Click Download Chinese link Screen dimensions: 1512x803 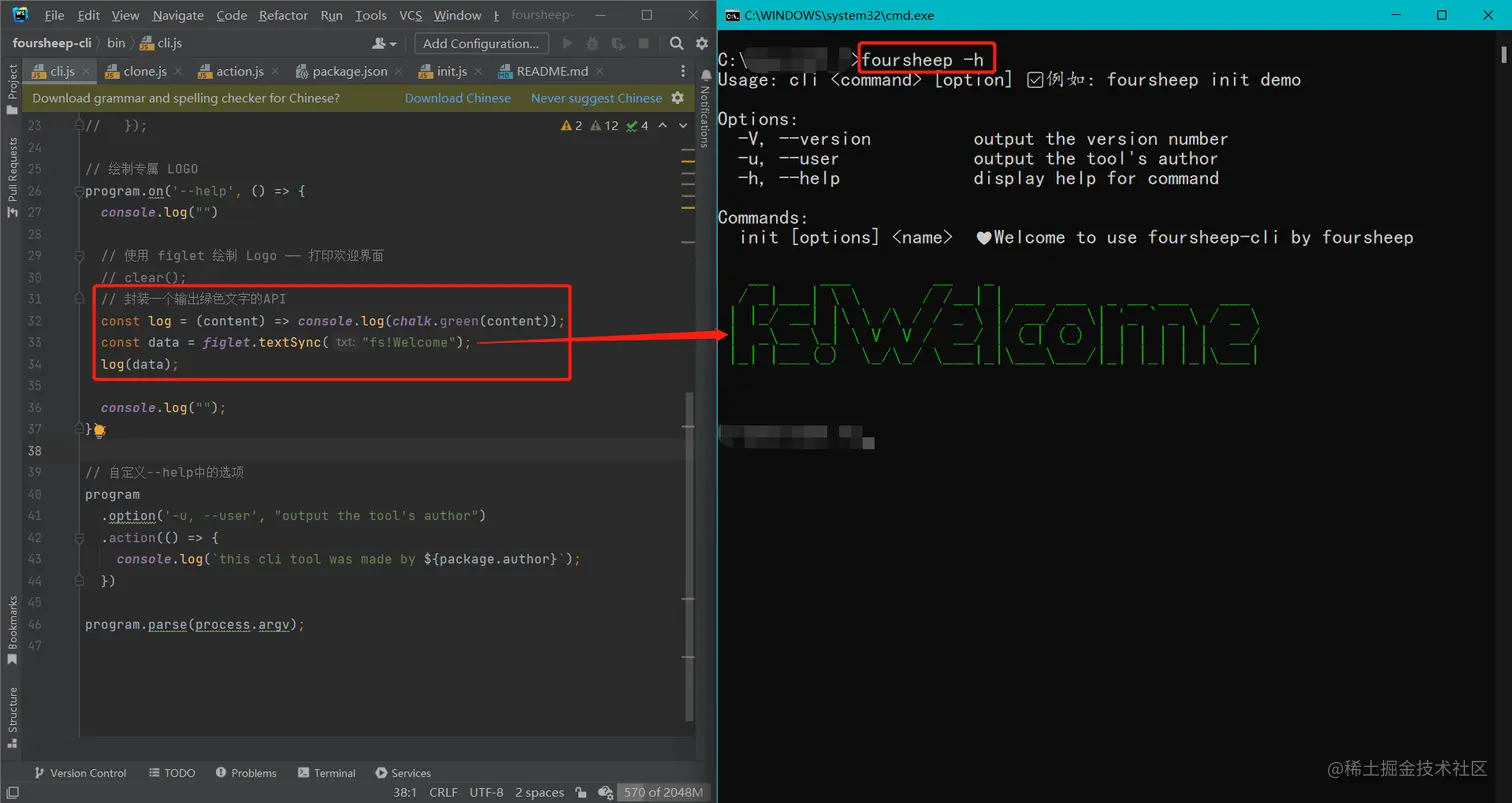pyautogui.click(x=457, y=98)
